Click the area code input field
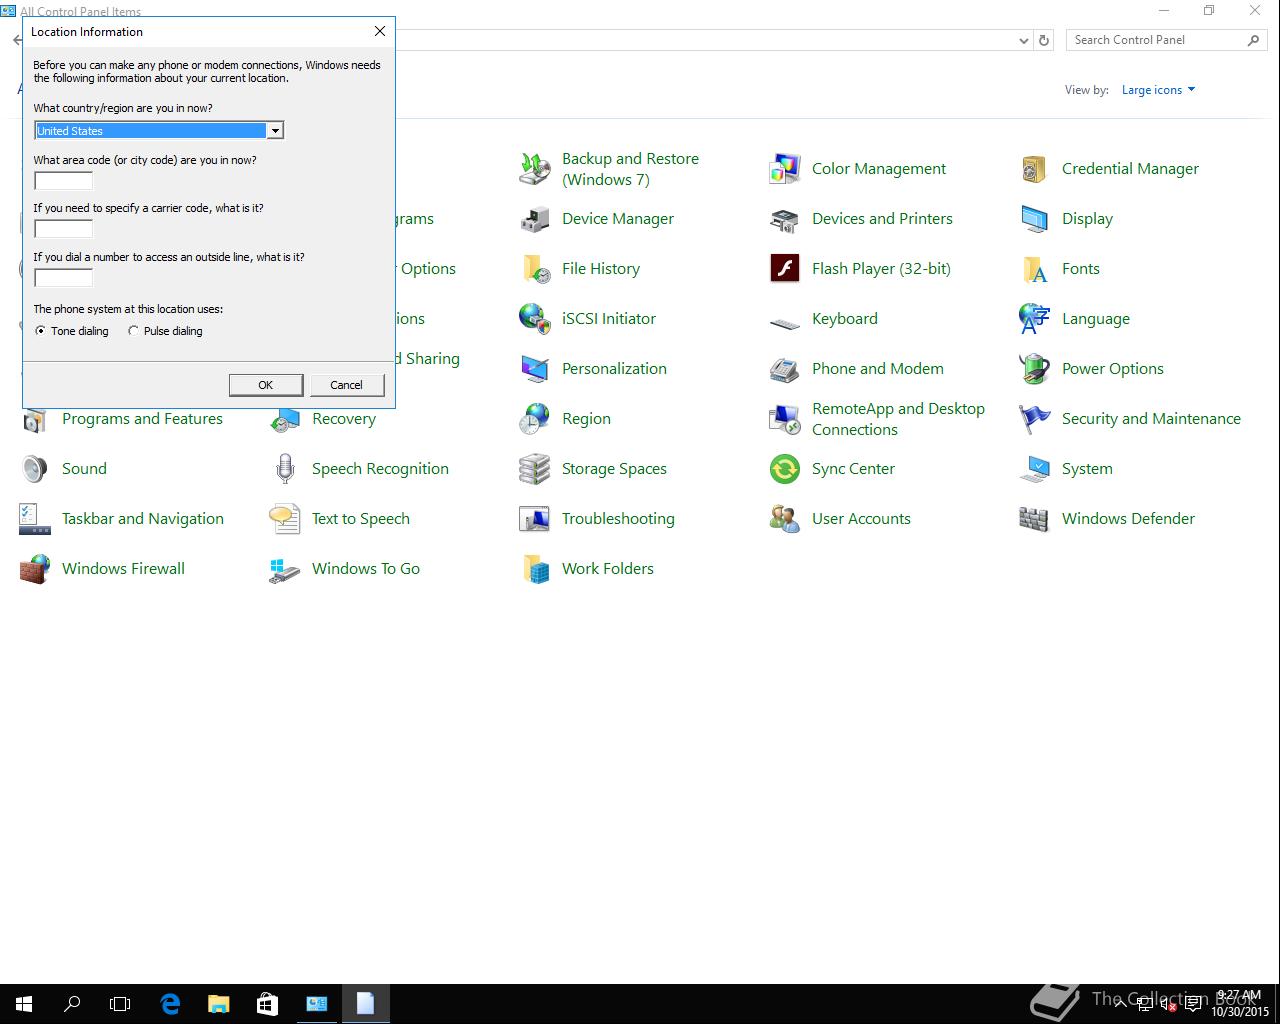 pyautogui.click(x=64, y=181)
